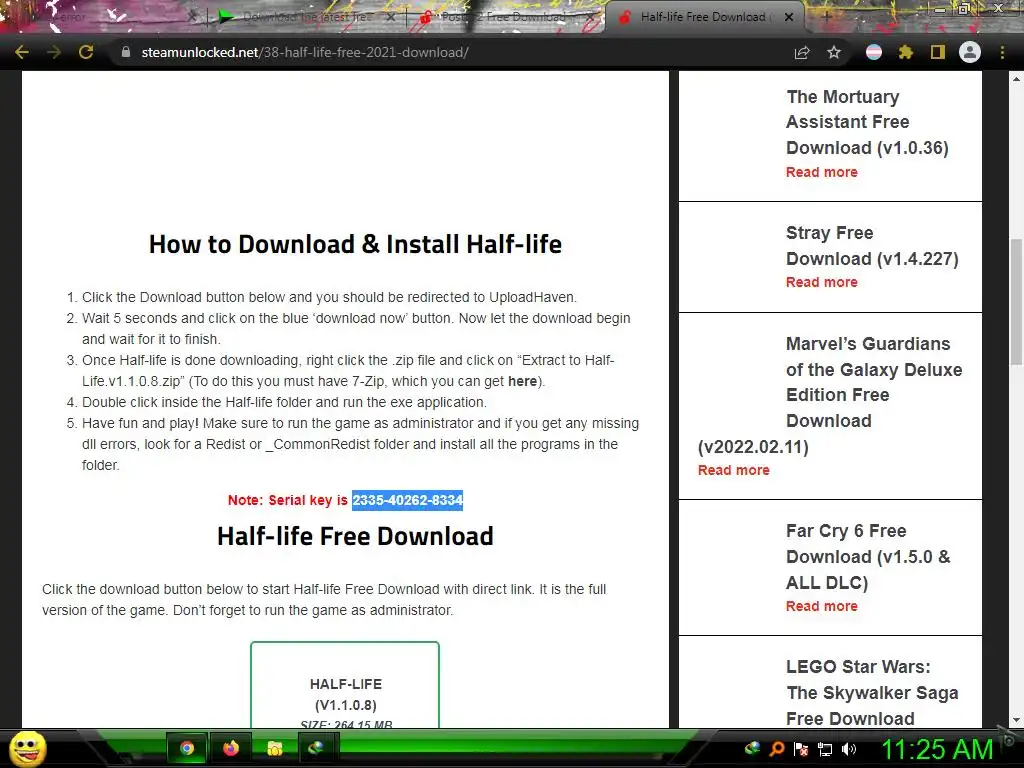
Task: Switch to the 'Download the latest free' tab
Action: click(305, 17)
